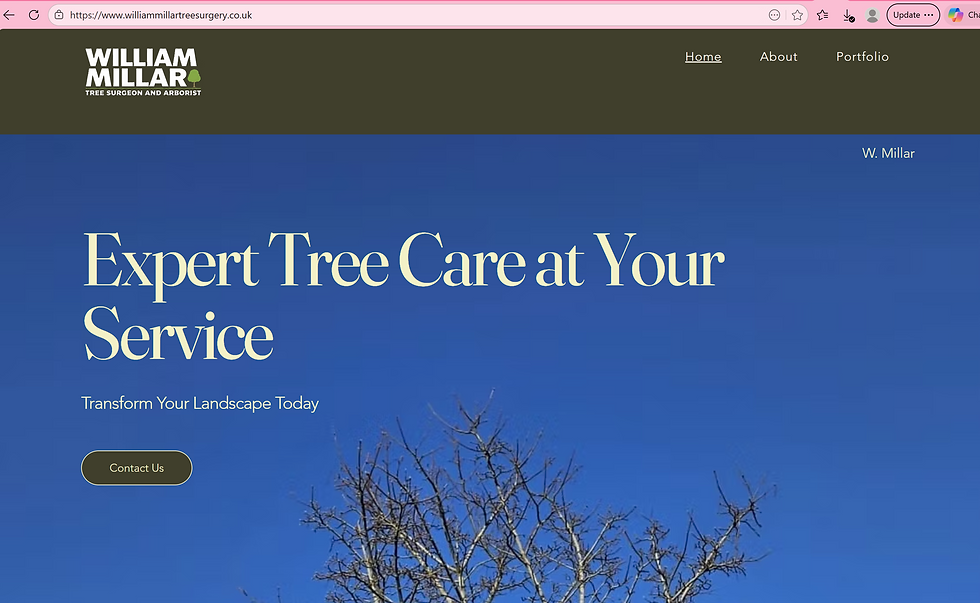Click the Update button in the browser toolbar
The image size is (980, 603).
[912, 15]
